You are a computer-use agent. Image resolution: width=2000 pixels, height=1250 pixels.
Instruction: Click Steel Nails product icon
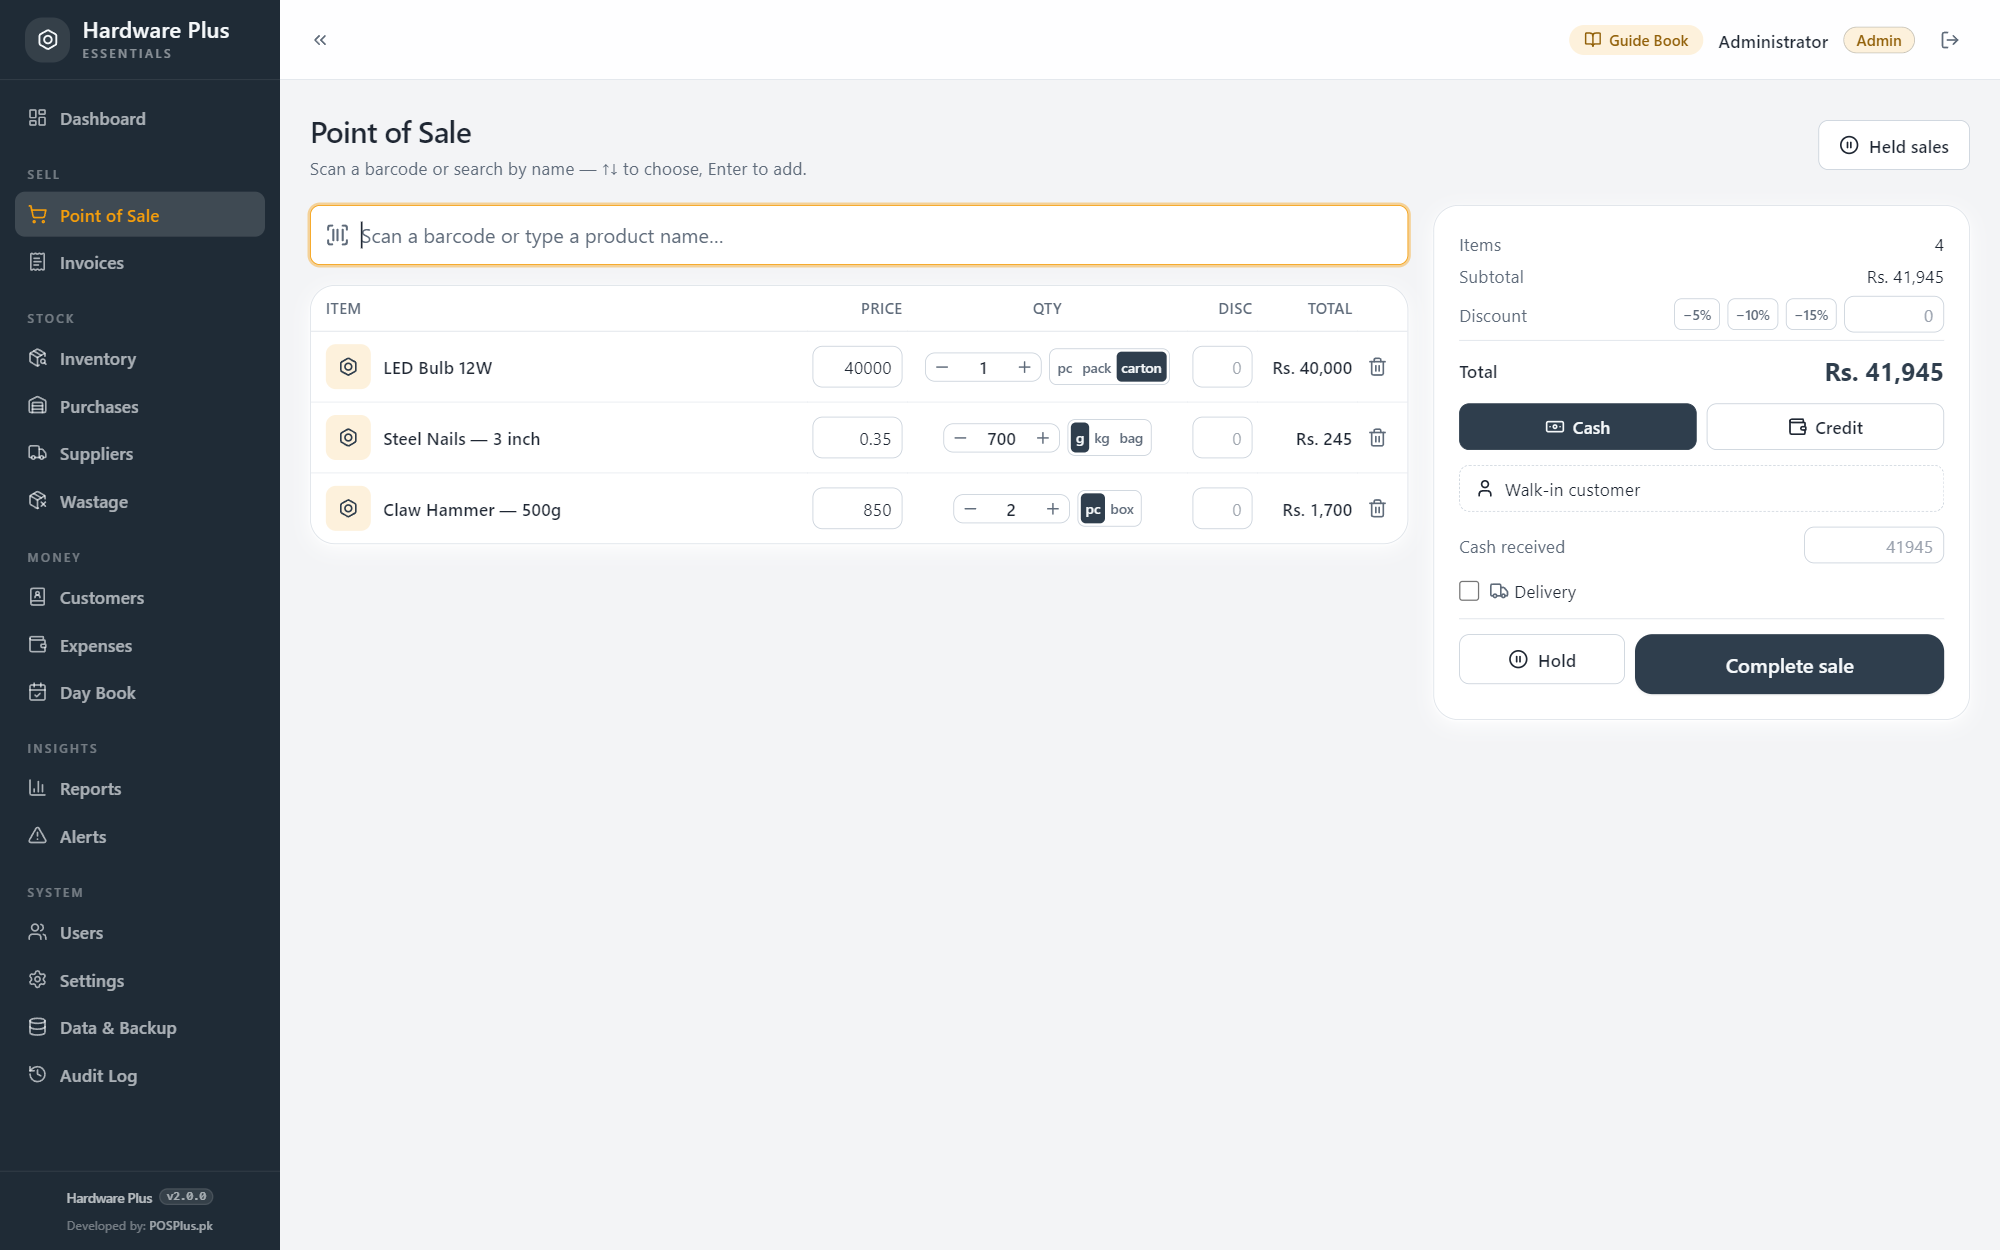tap(348, 438)
